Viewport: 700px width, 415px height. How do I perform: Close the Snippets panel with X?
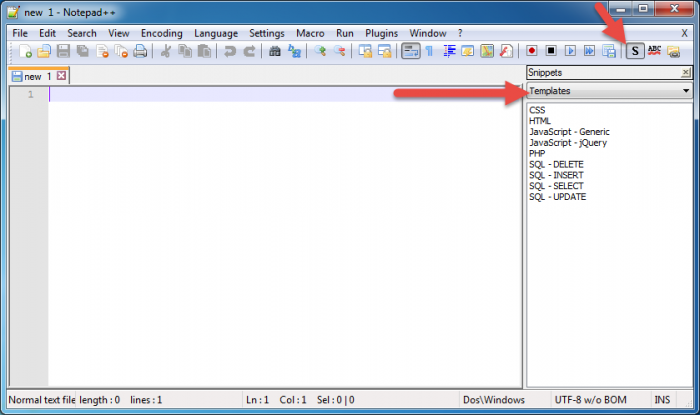click(685, 73)
